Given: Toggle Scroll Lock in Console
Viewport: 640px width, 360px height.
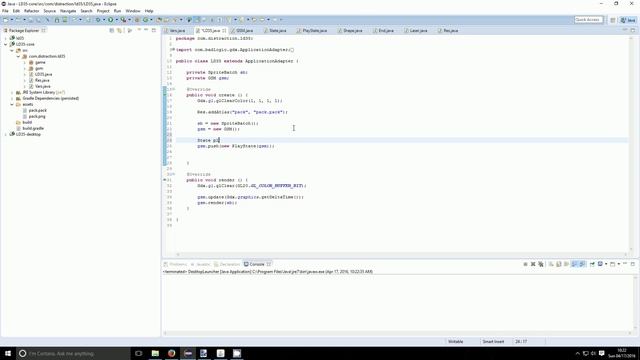Looking at the screenshot, I should [x=559, y=264].
